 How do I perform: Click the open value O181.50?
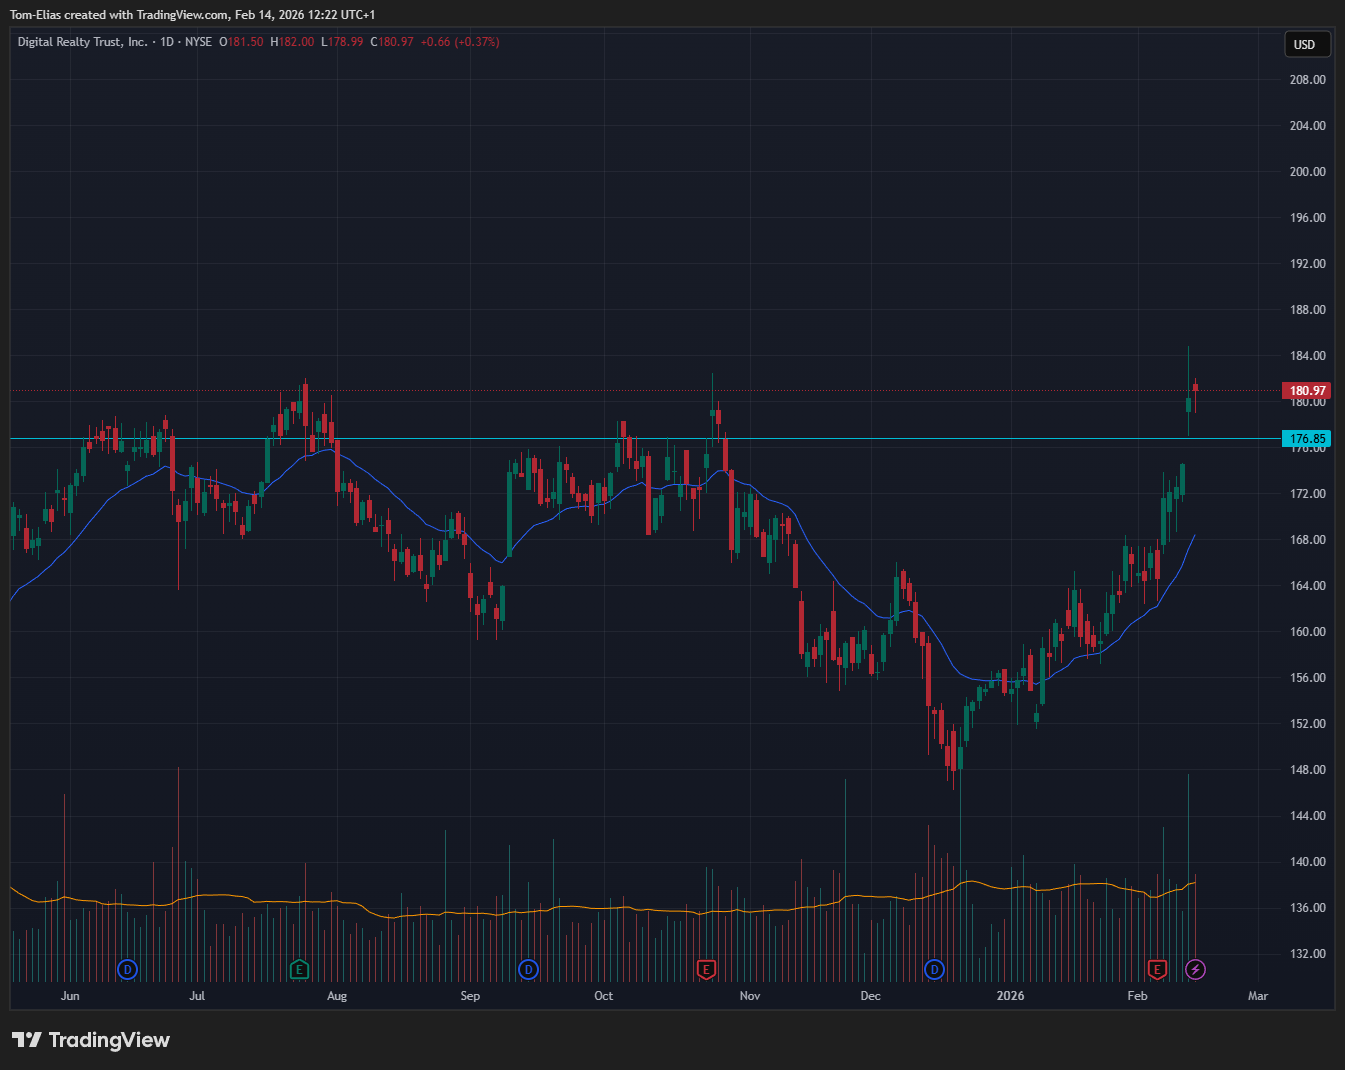(242, 42)
